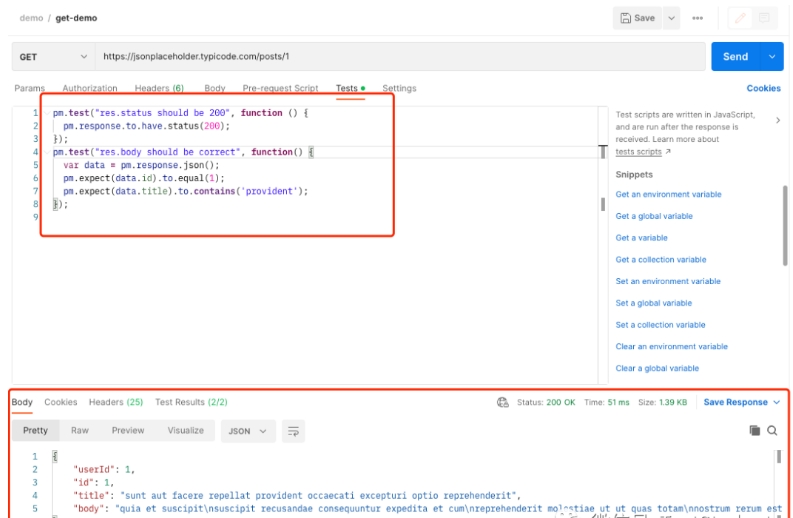Select the Raw response view
This screenshot has width=793, height=518.
pos(80,430)
